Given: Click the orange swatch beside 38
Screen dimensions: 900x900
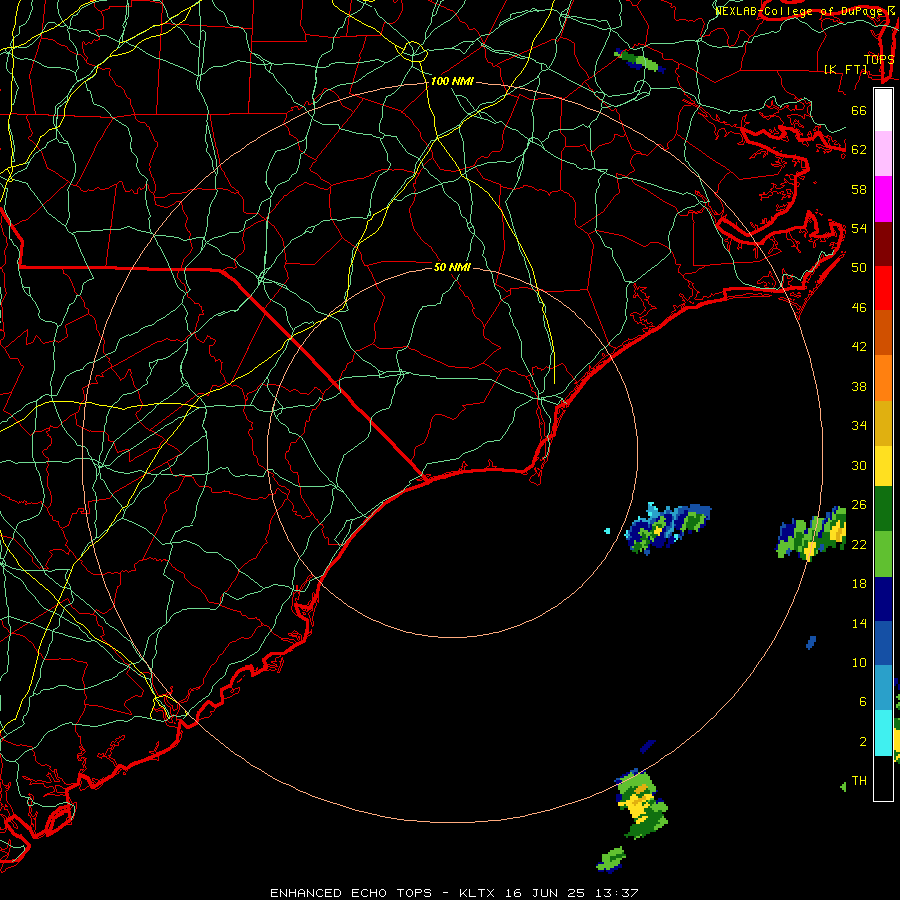Looking at the screenshot, I should [883, 378].
